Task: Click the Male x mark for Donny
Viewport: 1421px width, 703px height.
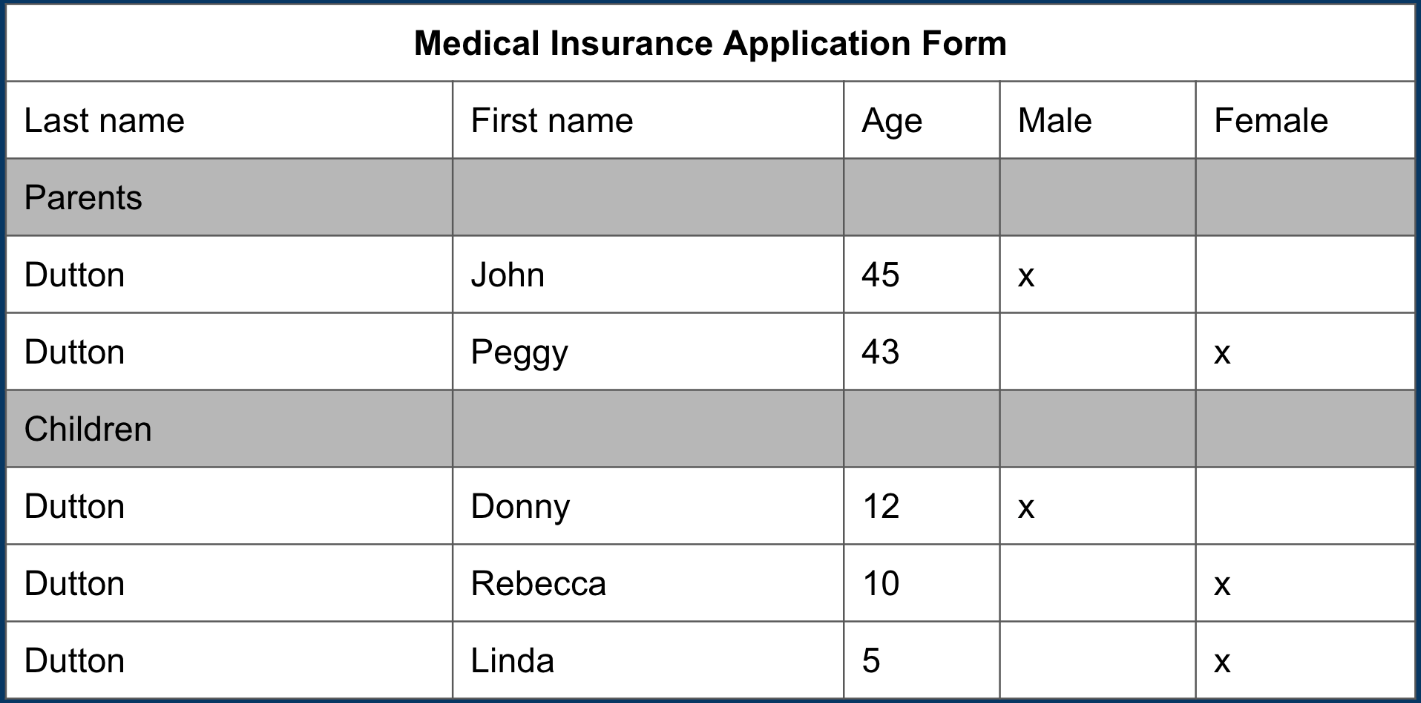Action: point(1026,508)
